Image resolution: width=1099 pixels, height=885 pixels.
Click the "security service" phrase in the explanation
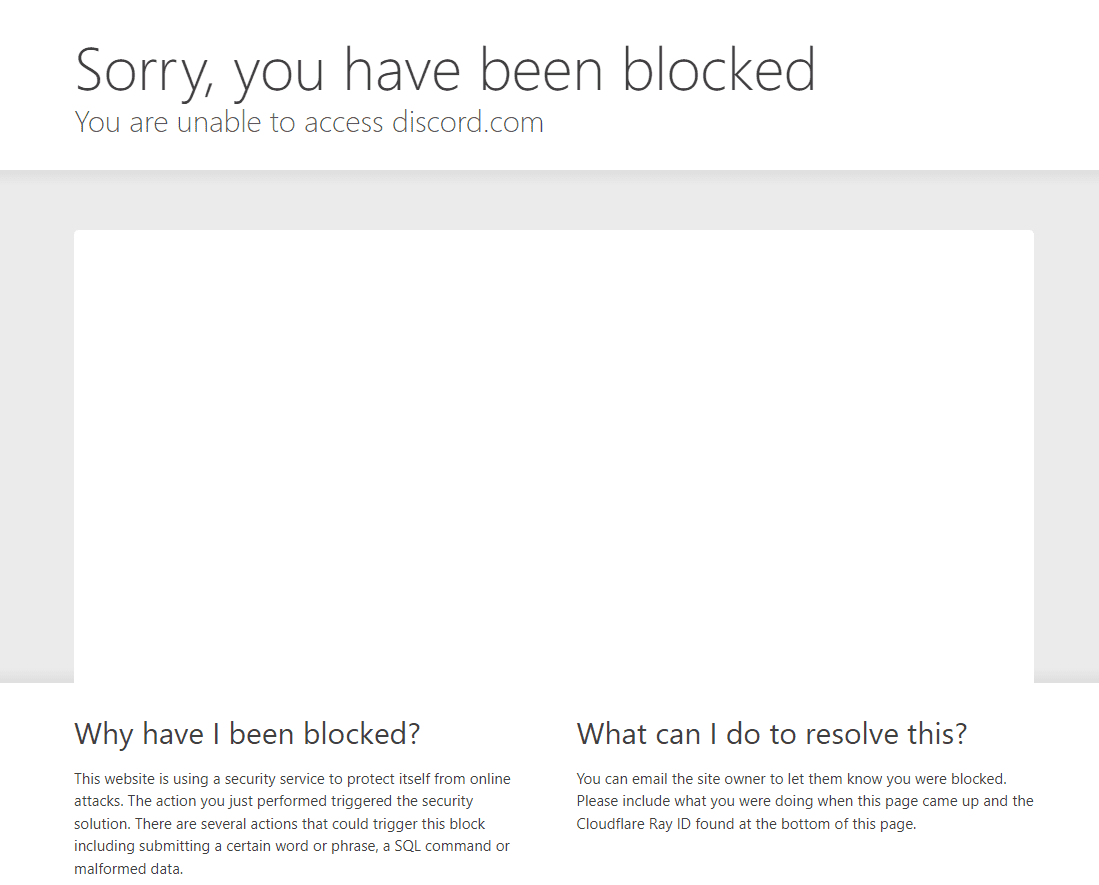point(273,779)
